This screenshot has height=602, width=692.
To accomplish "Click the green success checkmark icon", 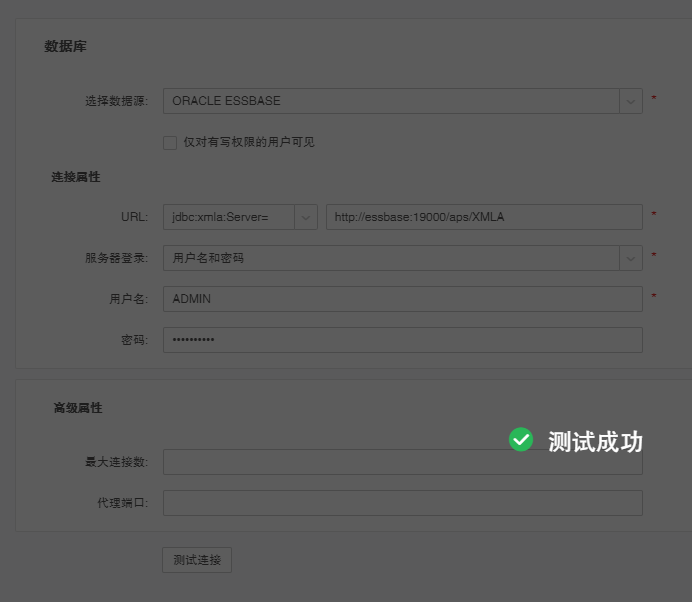I will point(521,440).
